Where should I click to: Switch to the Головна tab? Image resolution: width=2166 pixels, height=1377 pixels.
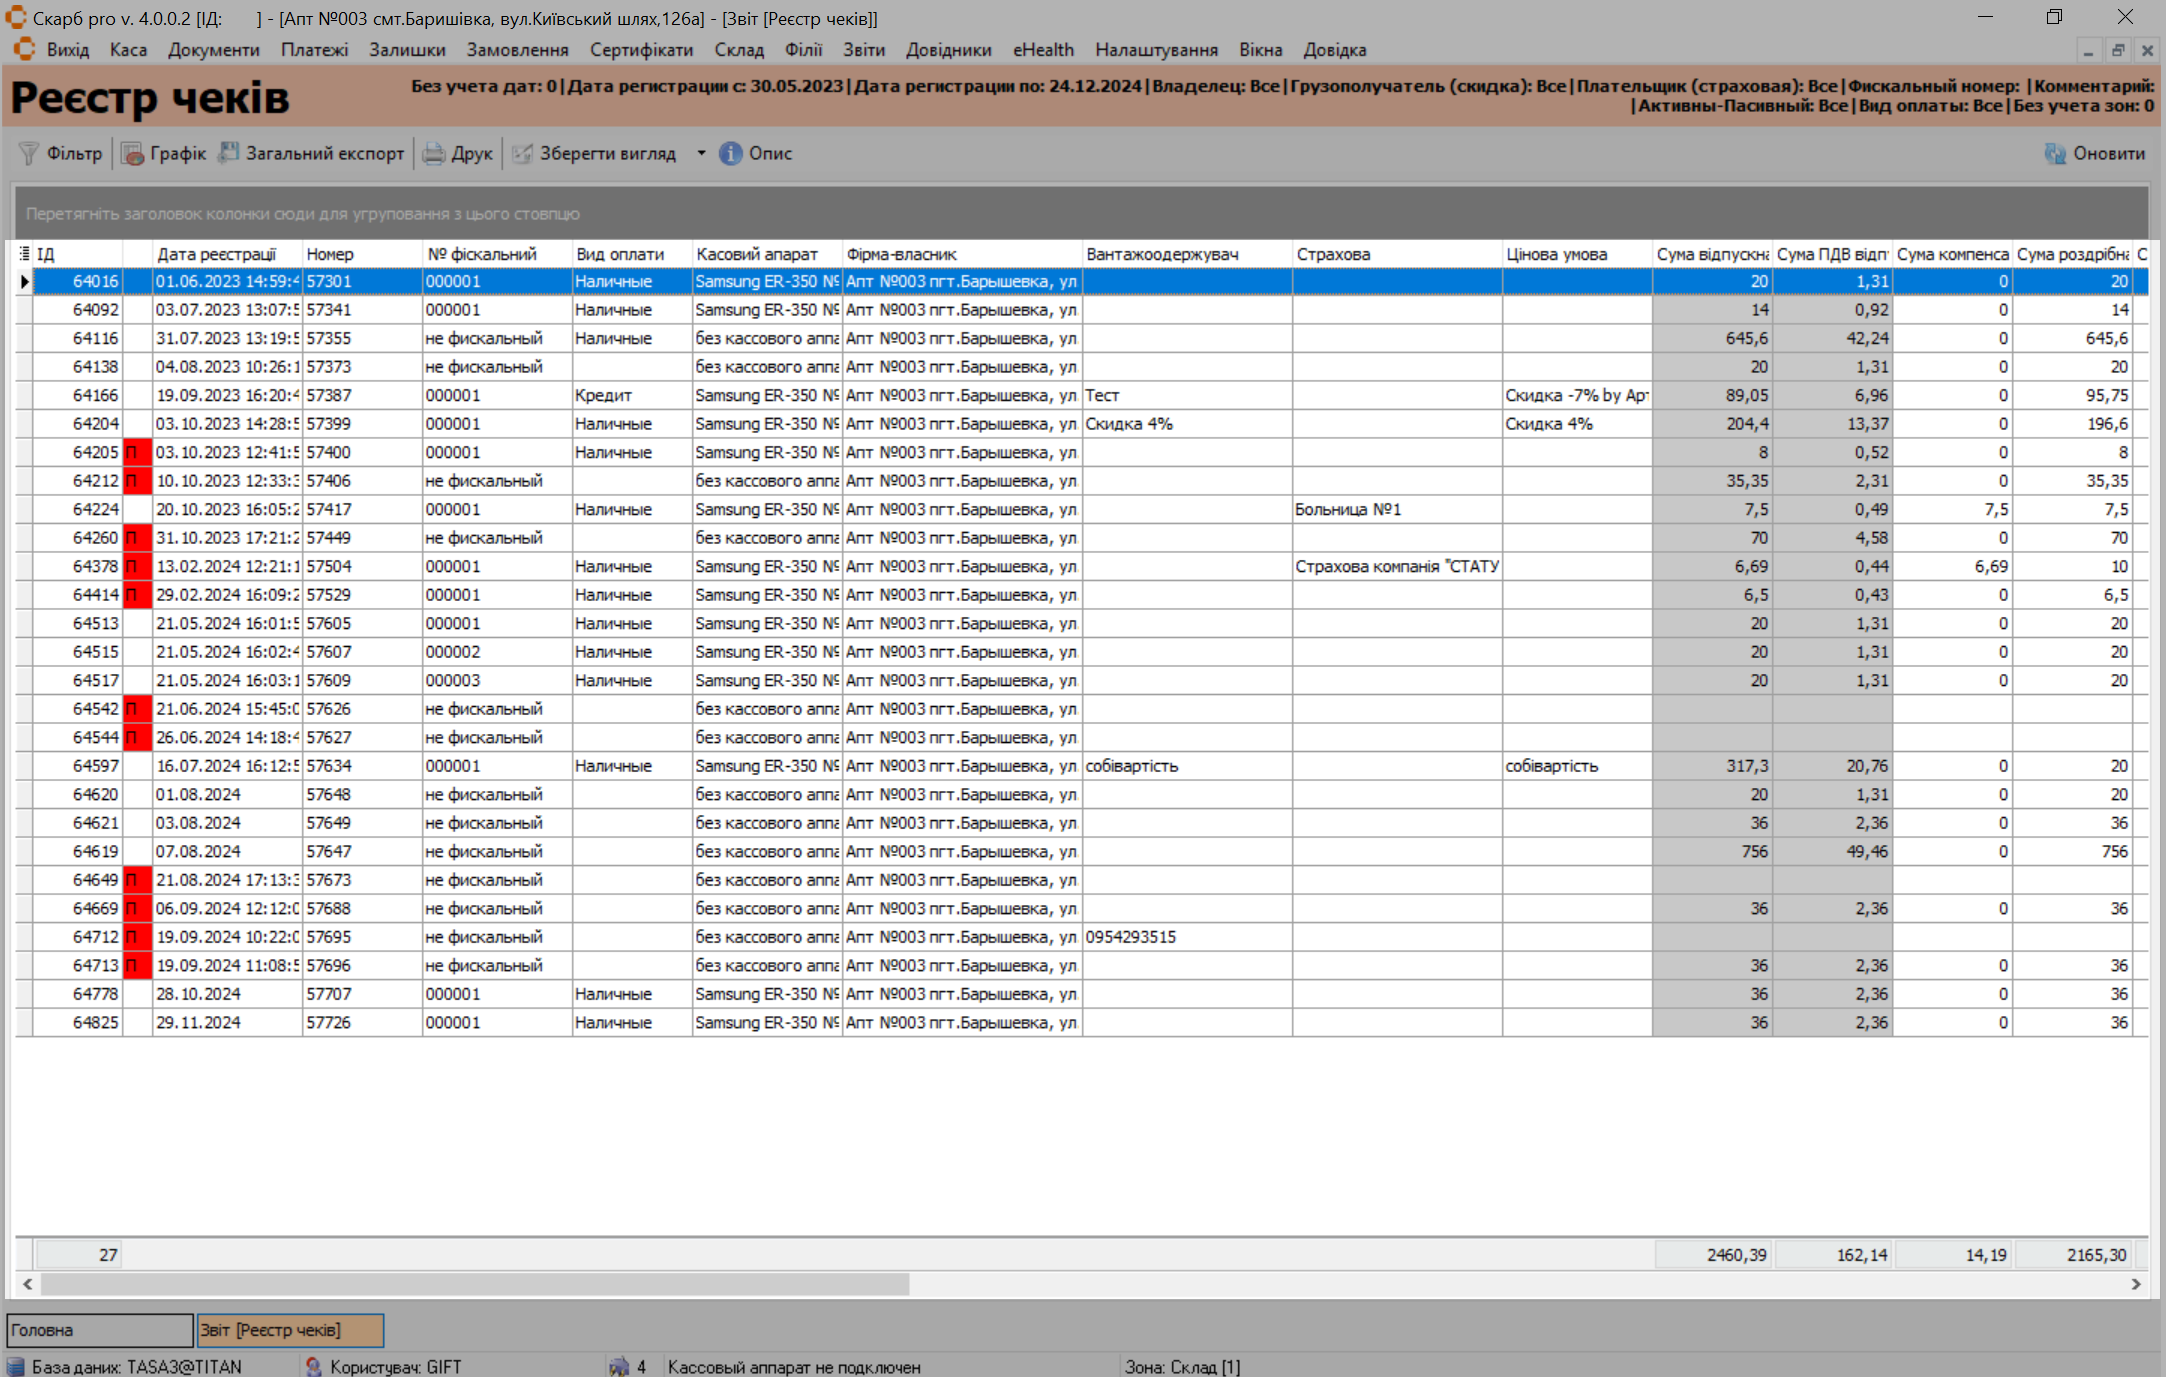(x=98, y=1330)
